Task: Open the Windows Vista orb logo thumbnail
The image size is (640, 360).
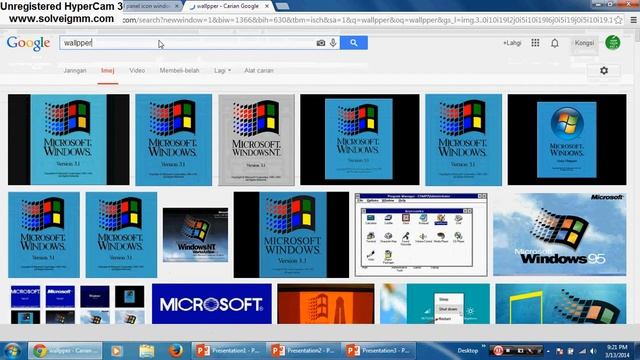Action: 567,140
